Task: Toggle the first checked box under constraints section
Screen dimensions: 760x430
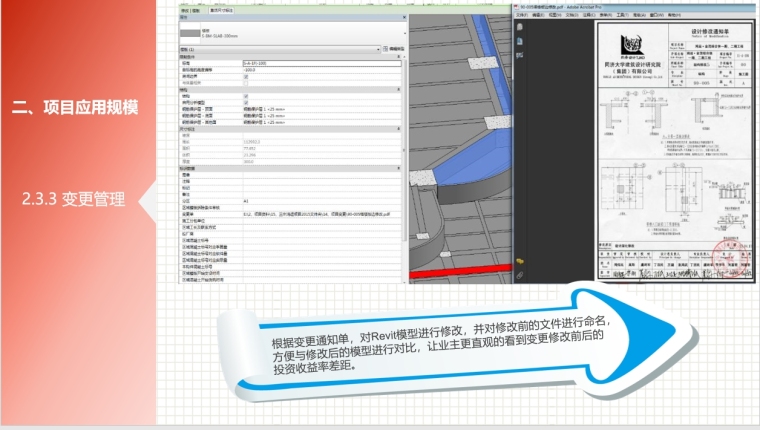Action: point(247,76)
